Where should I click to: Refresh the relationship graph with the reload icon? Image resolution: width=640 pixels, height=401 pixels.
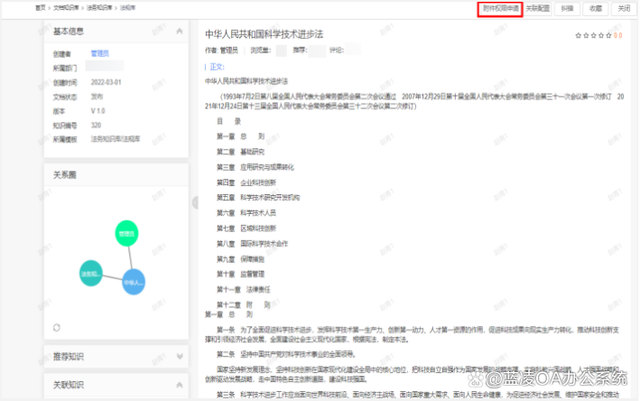pos(57,326)
